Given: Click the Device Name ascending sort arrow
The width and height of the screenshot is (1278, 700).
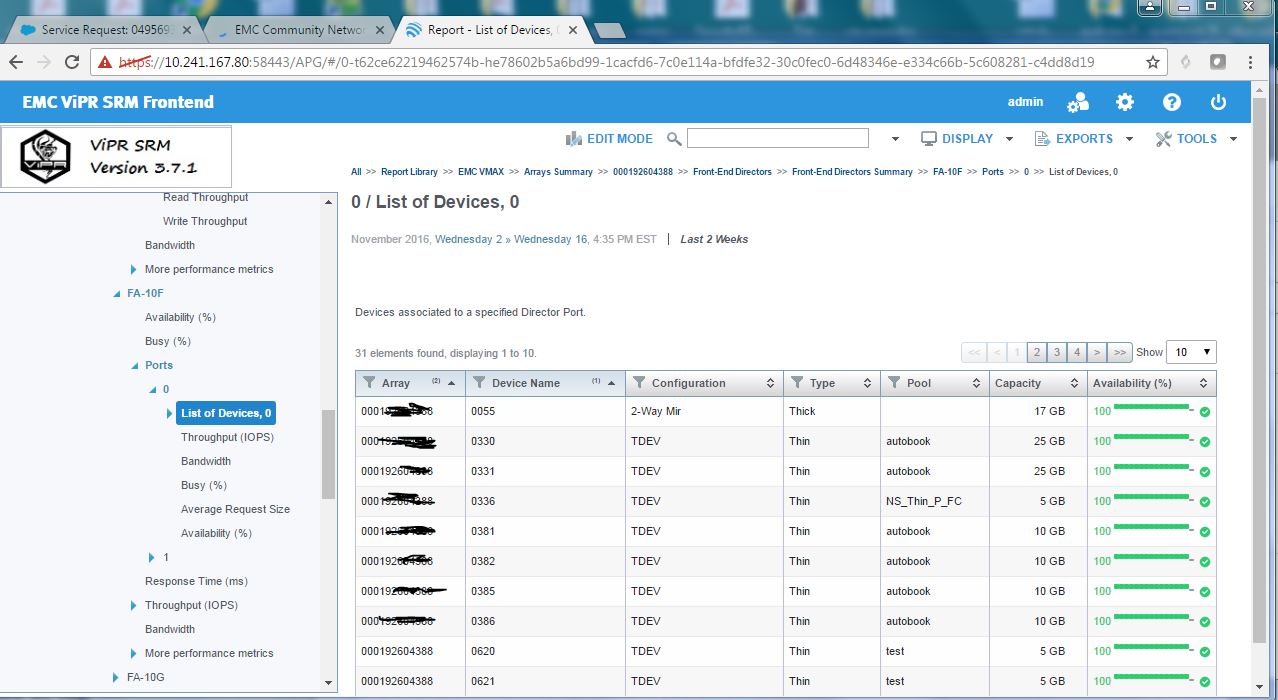Looking at the screenshot, I should coord(611,384).
